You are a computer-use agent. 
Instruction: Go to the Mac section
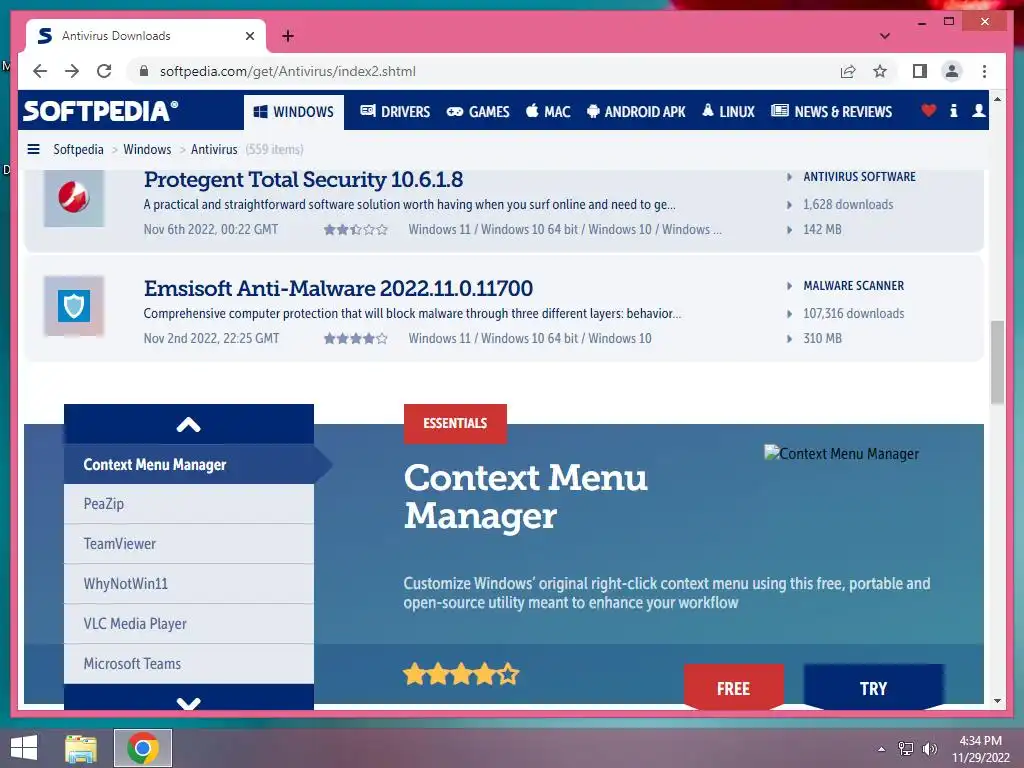[548, 112]
